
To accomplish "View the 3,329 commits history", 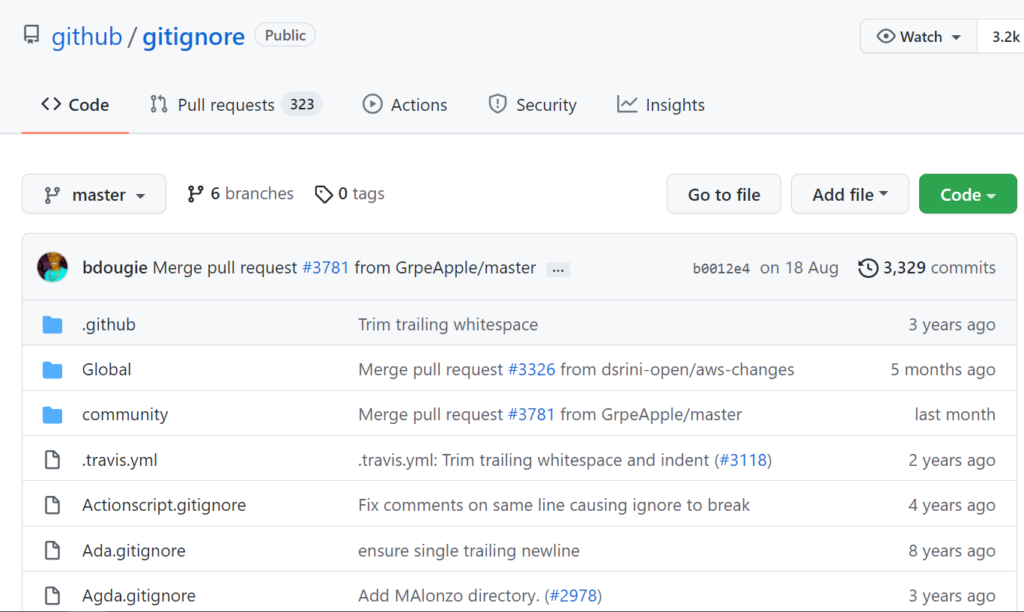I will (x=927, y=268).
